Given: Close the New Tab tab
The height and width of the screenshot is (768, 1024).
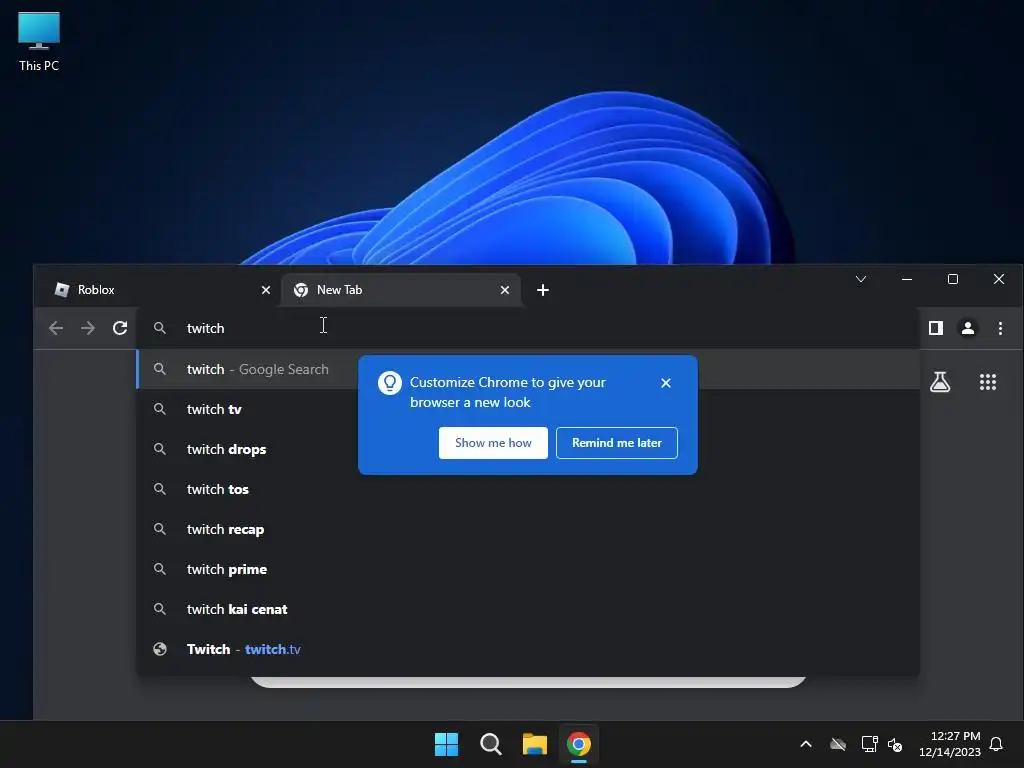Looking at the screenshot, I should tap(505, 290).
